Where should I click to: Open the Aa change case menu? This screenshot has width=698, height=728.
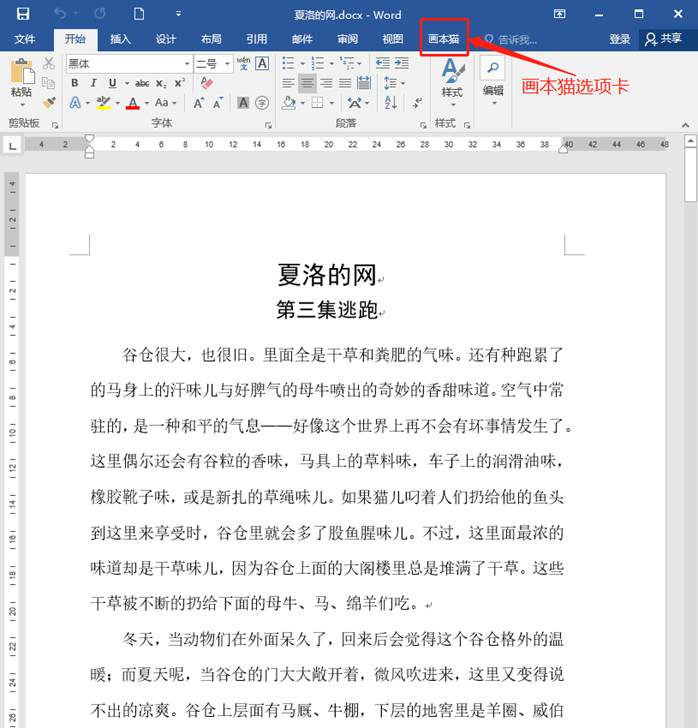[x=165, y=103]
